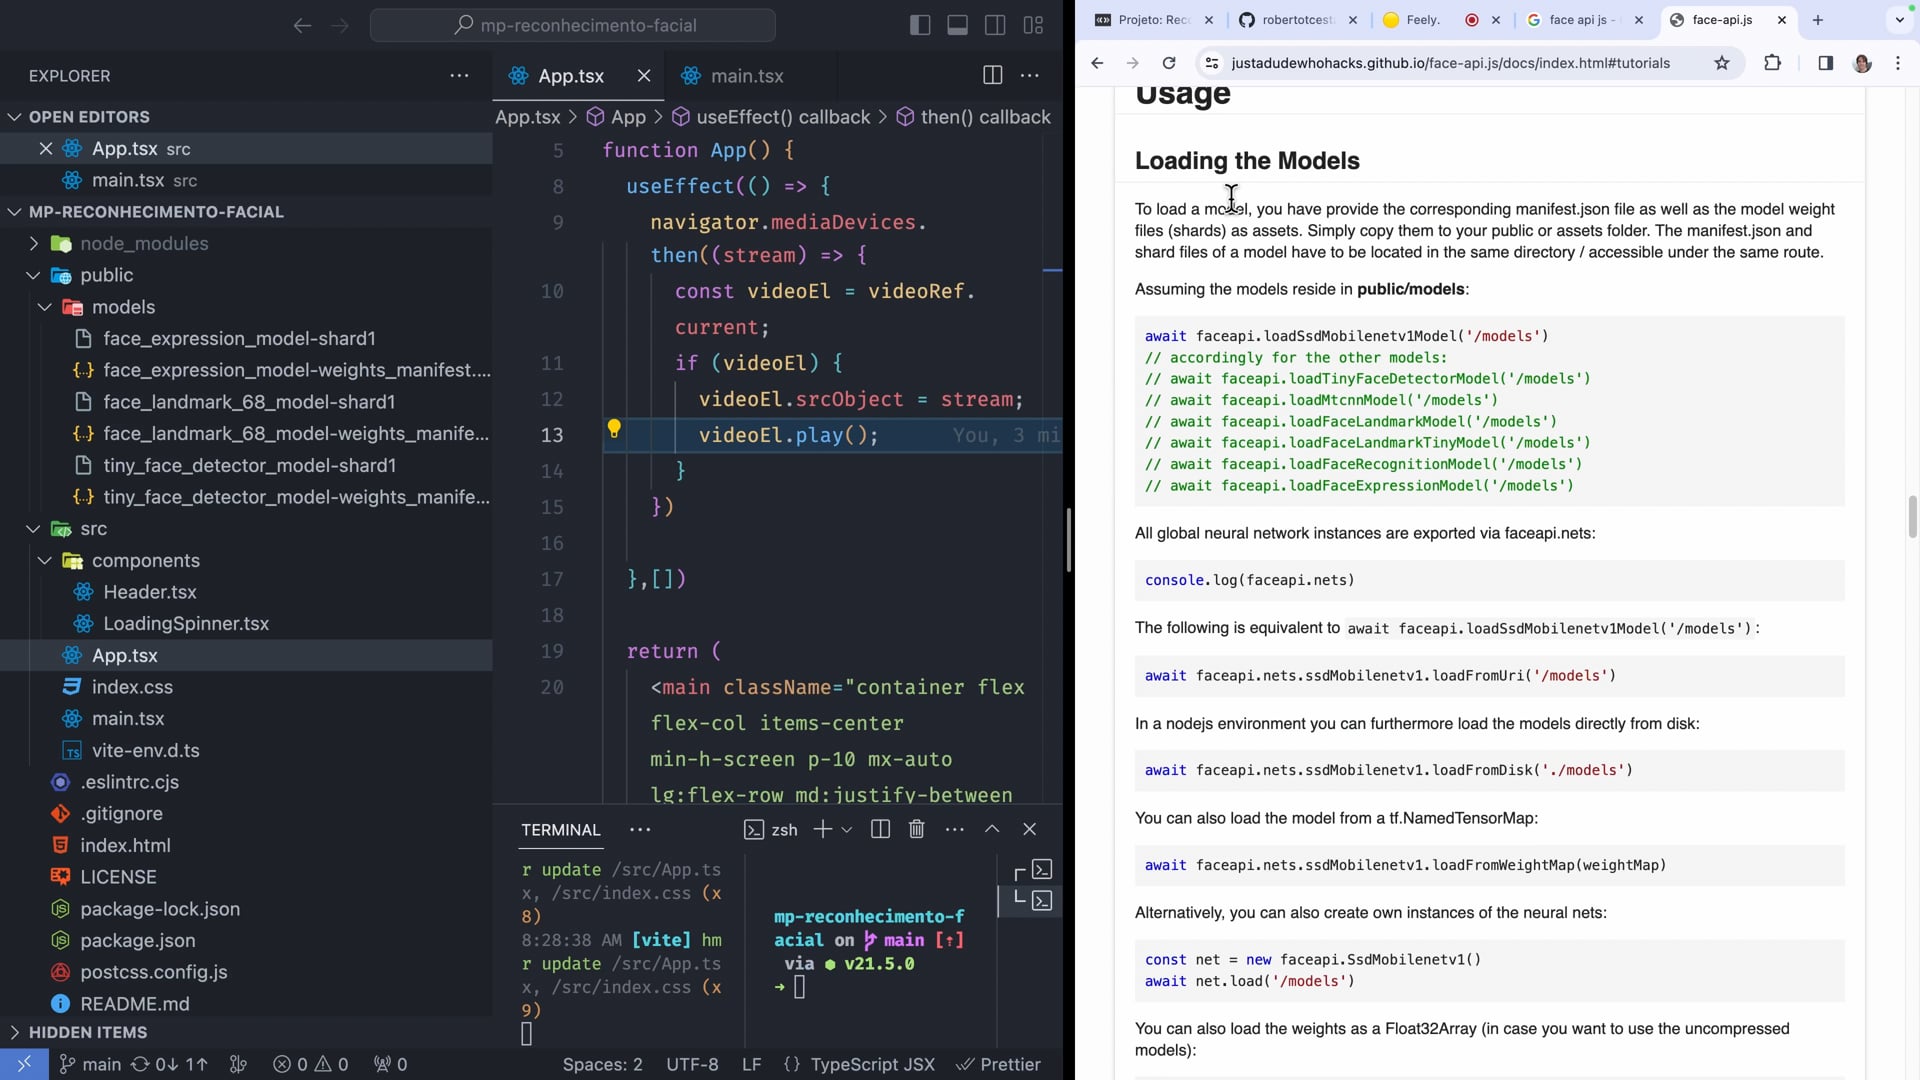1920x1080 pixels.
Task: Toggle the primary sidebar layout icon
Action: [x=920, y=25]
